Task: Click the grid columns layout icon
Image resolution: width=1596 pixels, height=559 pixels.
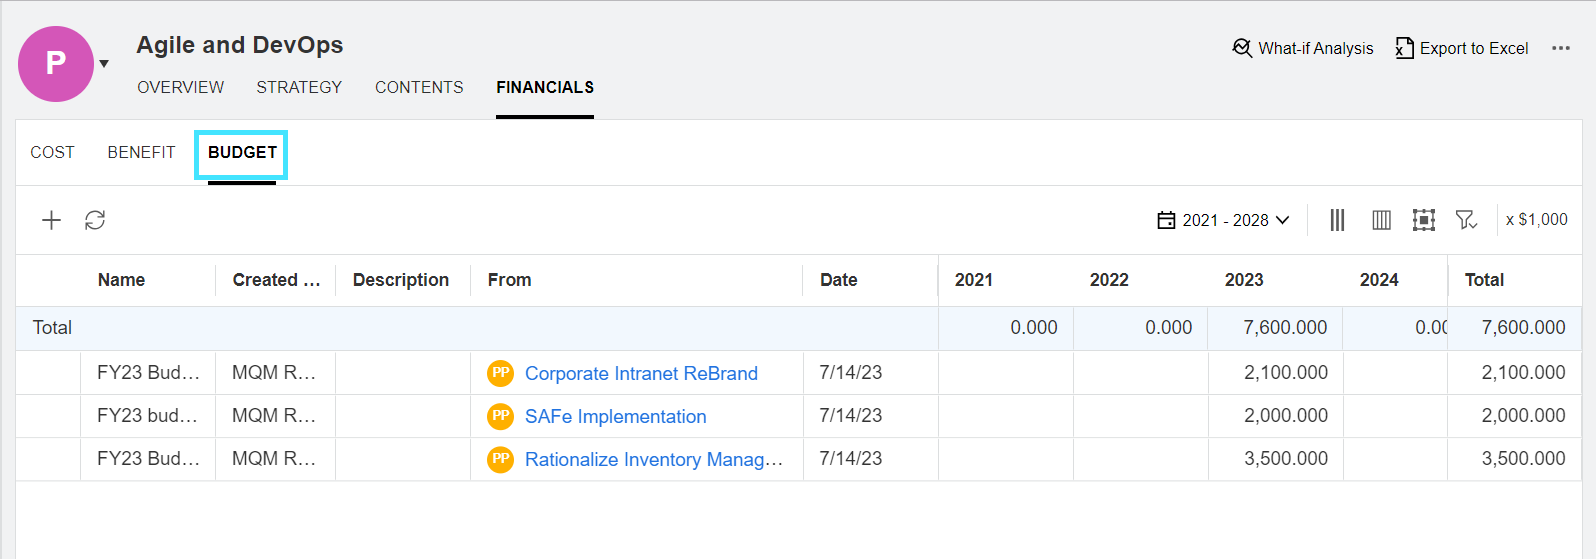Action: tap(1381, 220)
